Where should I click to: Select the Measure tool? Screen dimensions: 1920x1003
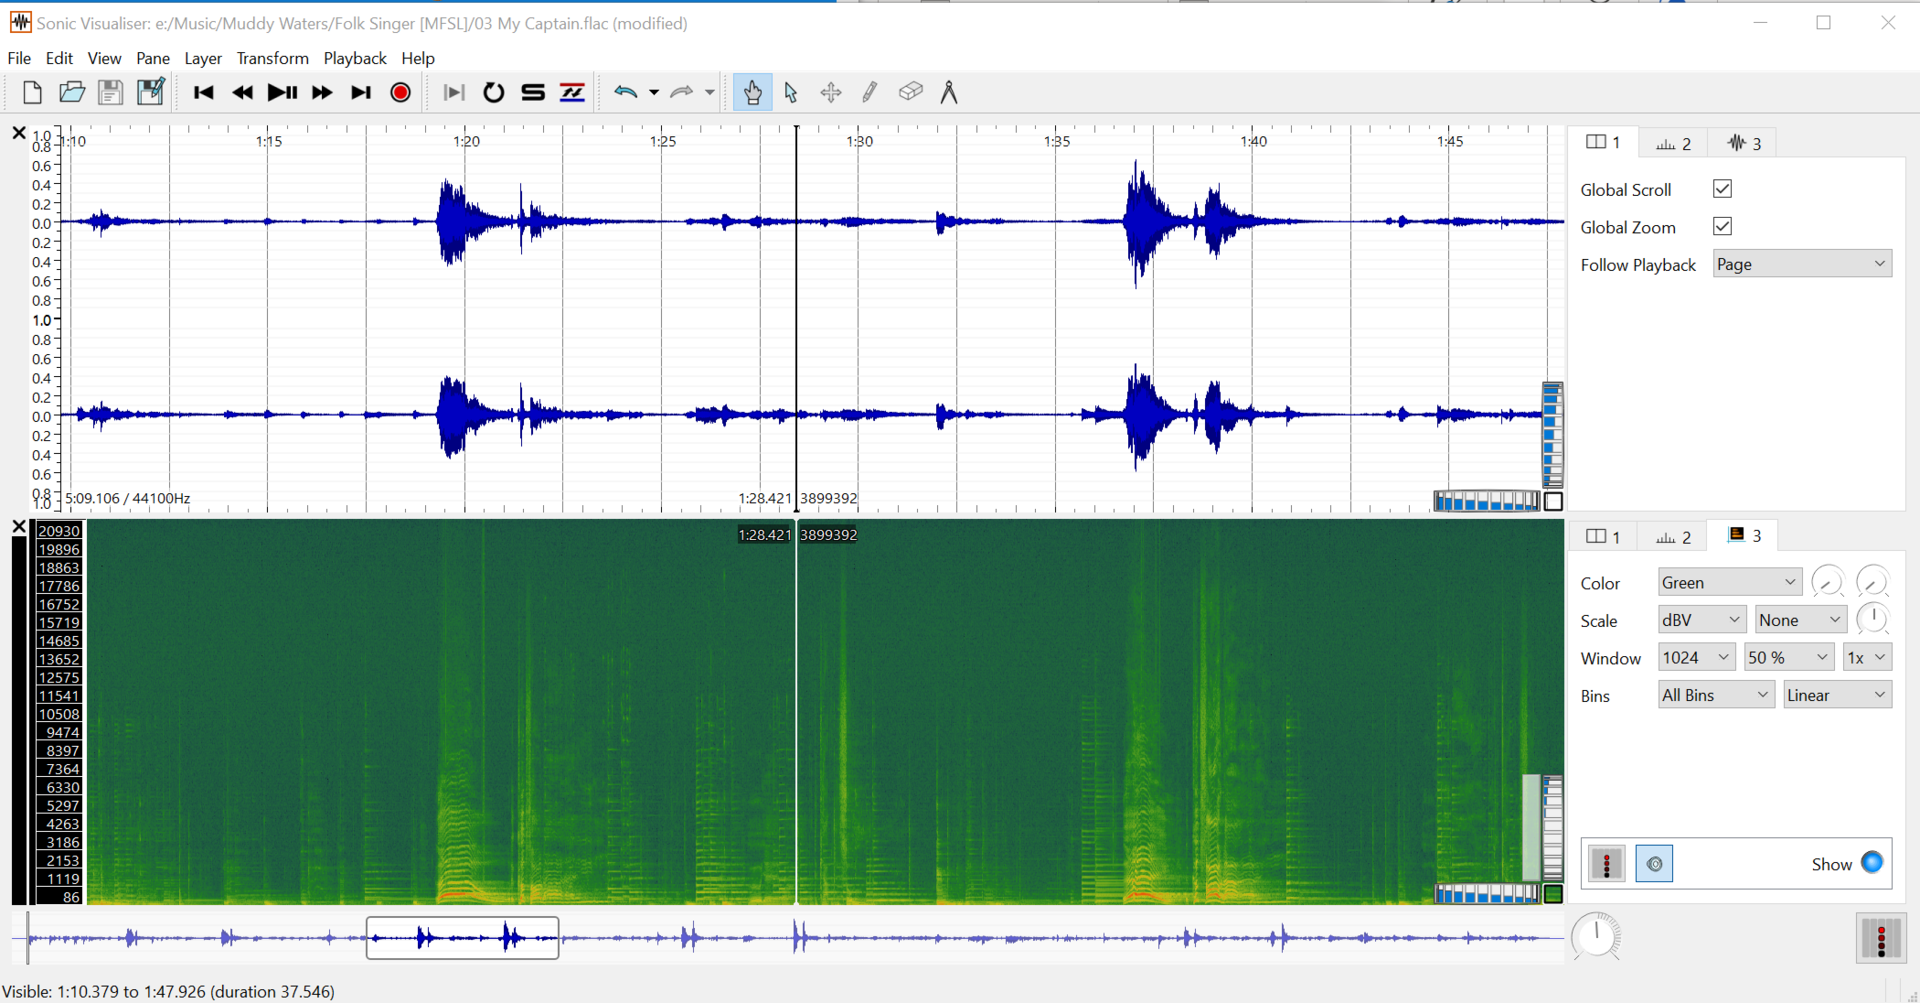tap(949, 93)
